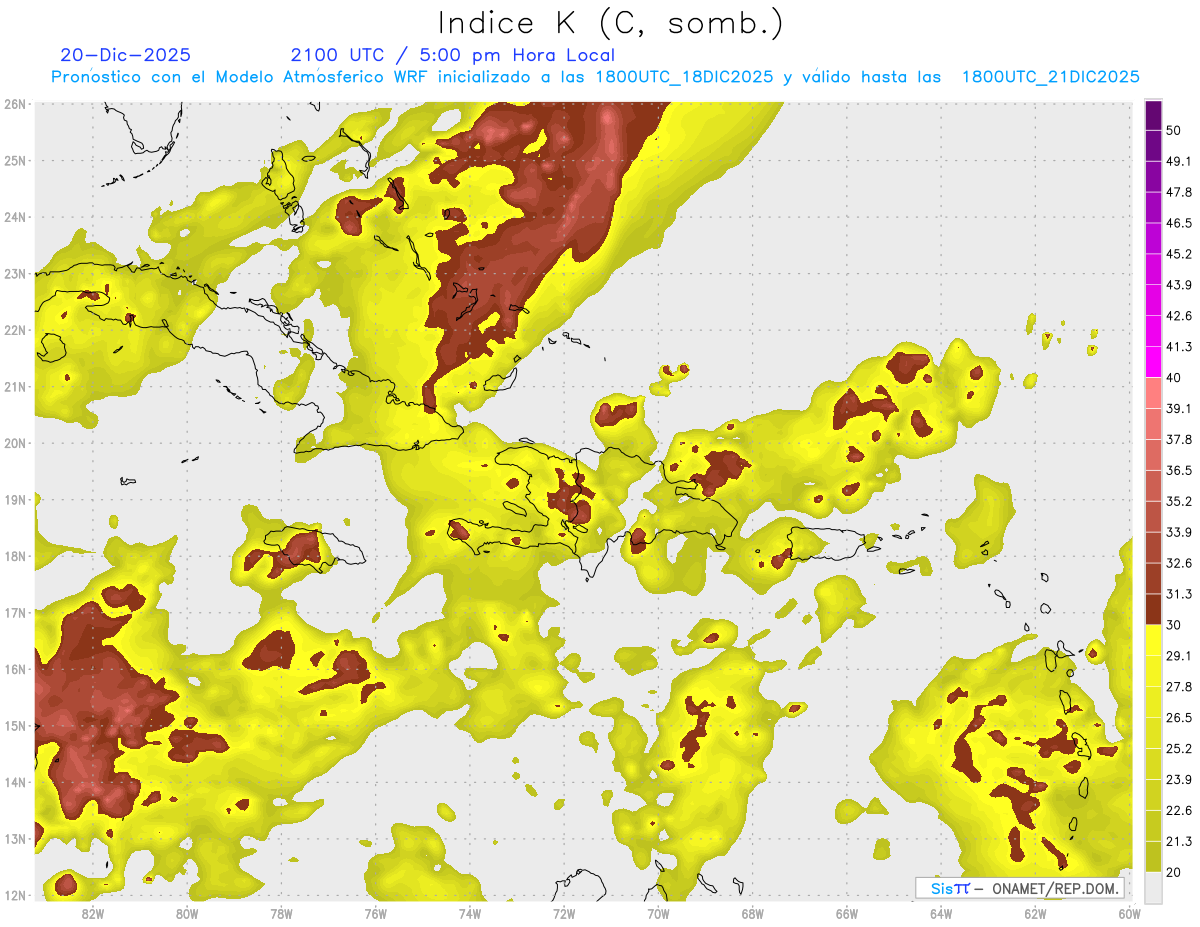1200x927 pixels.
Task: Click the colorbar value '32.6'
Action: 1179,563
